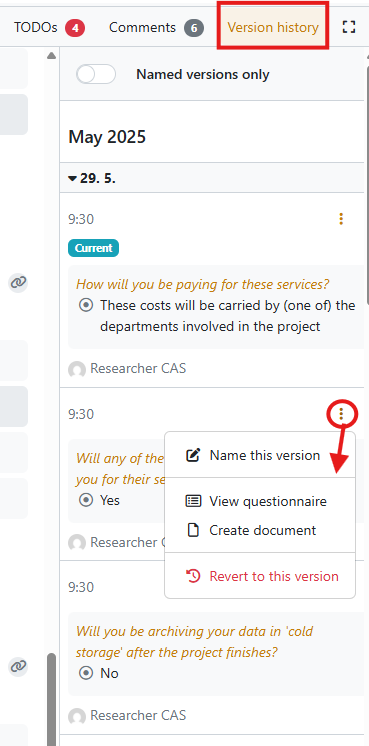Click the bottom link chain icon
Screen dimensions: 369x746
18,667
